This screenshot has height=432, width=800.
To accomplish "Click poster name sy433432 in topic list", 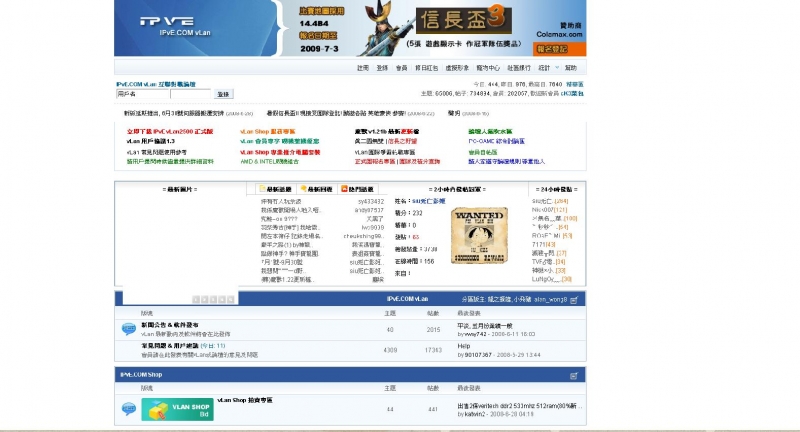I will pyautogui.click(x=371, y=202).
